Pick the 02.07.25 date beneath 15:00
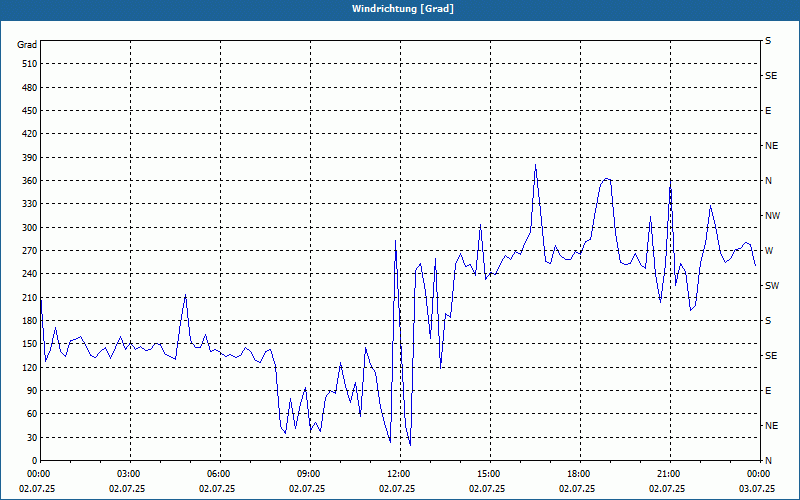 [487, 488]
